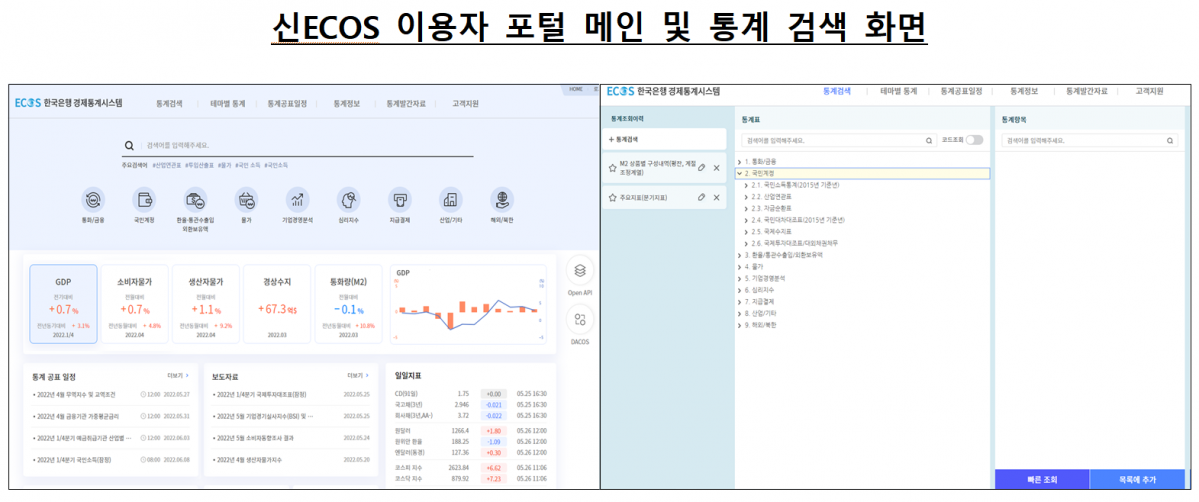The width and height of the screenshot is (1199, 502).
Task: Open the 지급결제 icon
Action: point(399,200)
